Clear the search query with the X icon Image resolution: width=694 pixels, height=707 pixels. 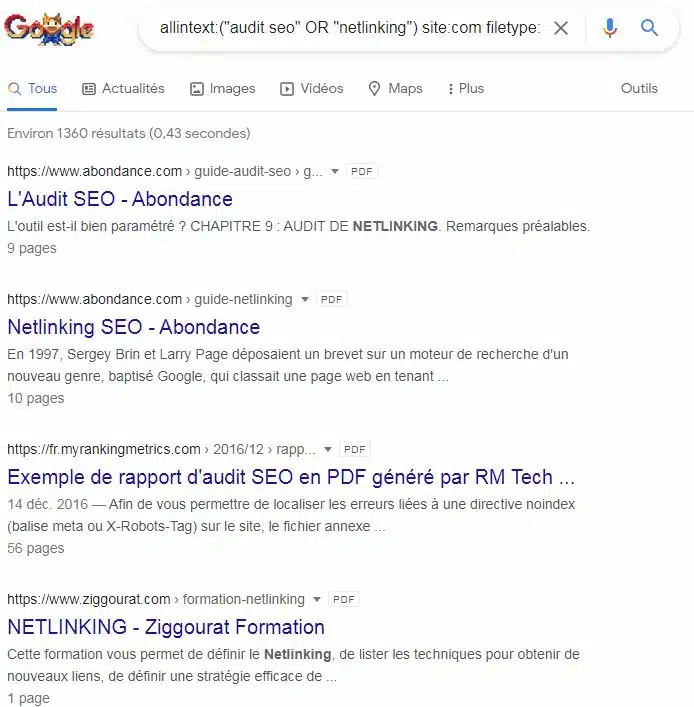point(561,28)
